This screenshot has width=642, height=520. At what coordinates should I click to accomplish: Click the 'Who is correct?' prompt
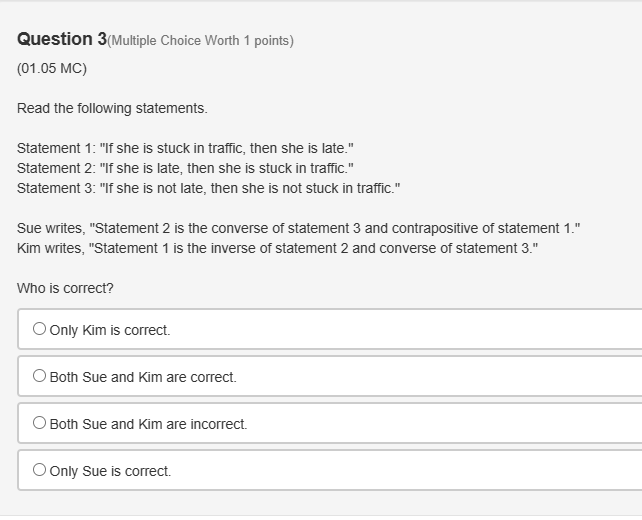click(x=65, y=288)
